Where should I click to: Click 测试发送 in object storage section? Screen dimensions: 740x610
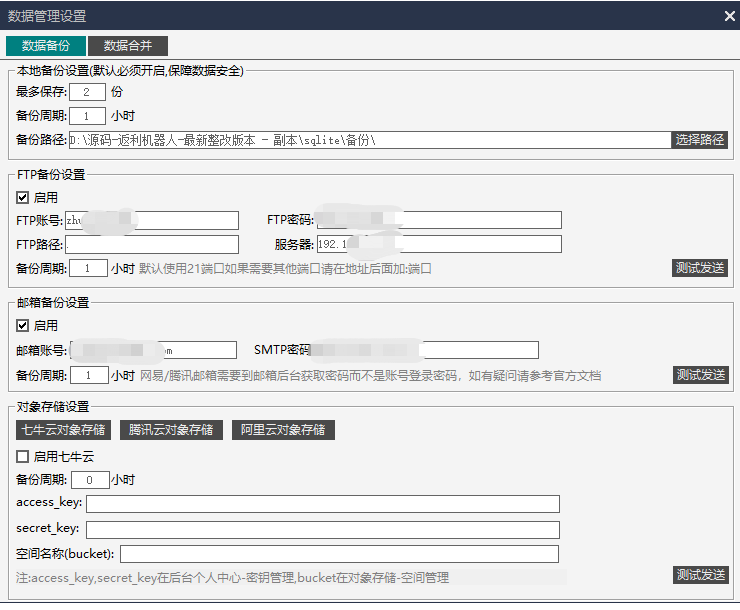pos(700,575)
